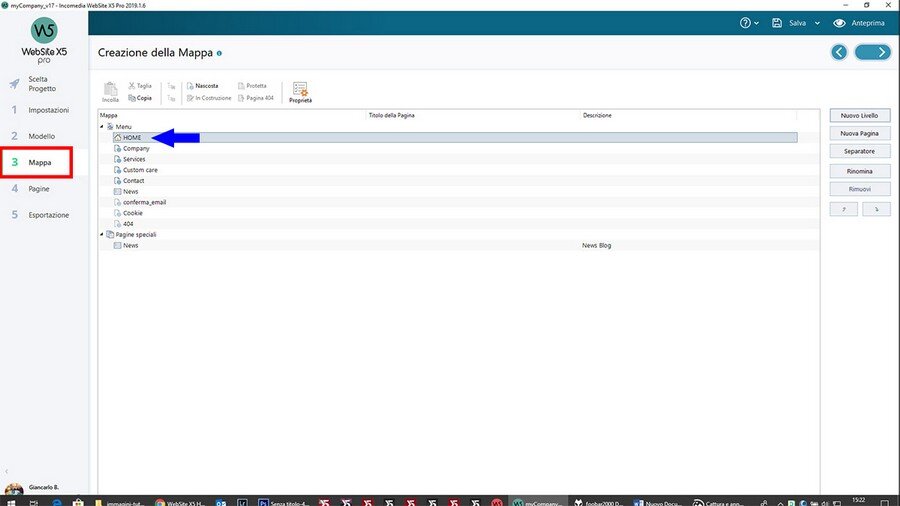Click the Nuova Pagina button
The height and width of the screenshot is (506, 900).
coord(859,133)
